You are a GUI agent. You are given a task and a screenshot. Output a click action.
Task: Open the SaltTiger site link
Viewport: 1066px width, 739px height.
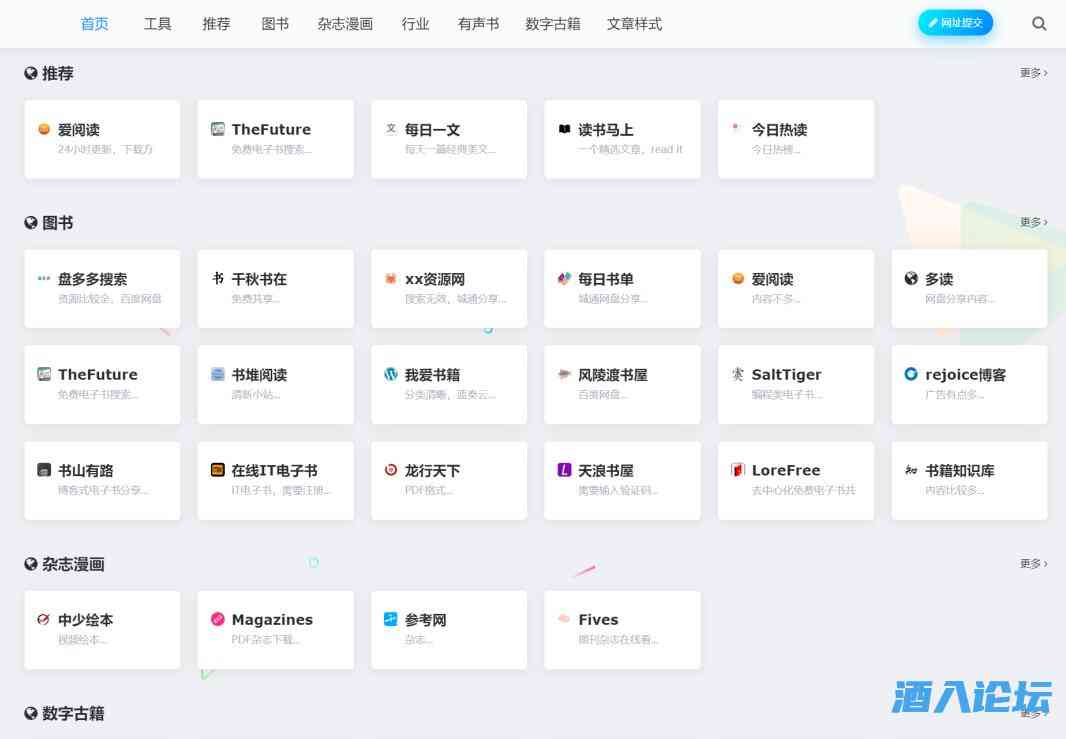tap(795, 383)
